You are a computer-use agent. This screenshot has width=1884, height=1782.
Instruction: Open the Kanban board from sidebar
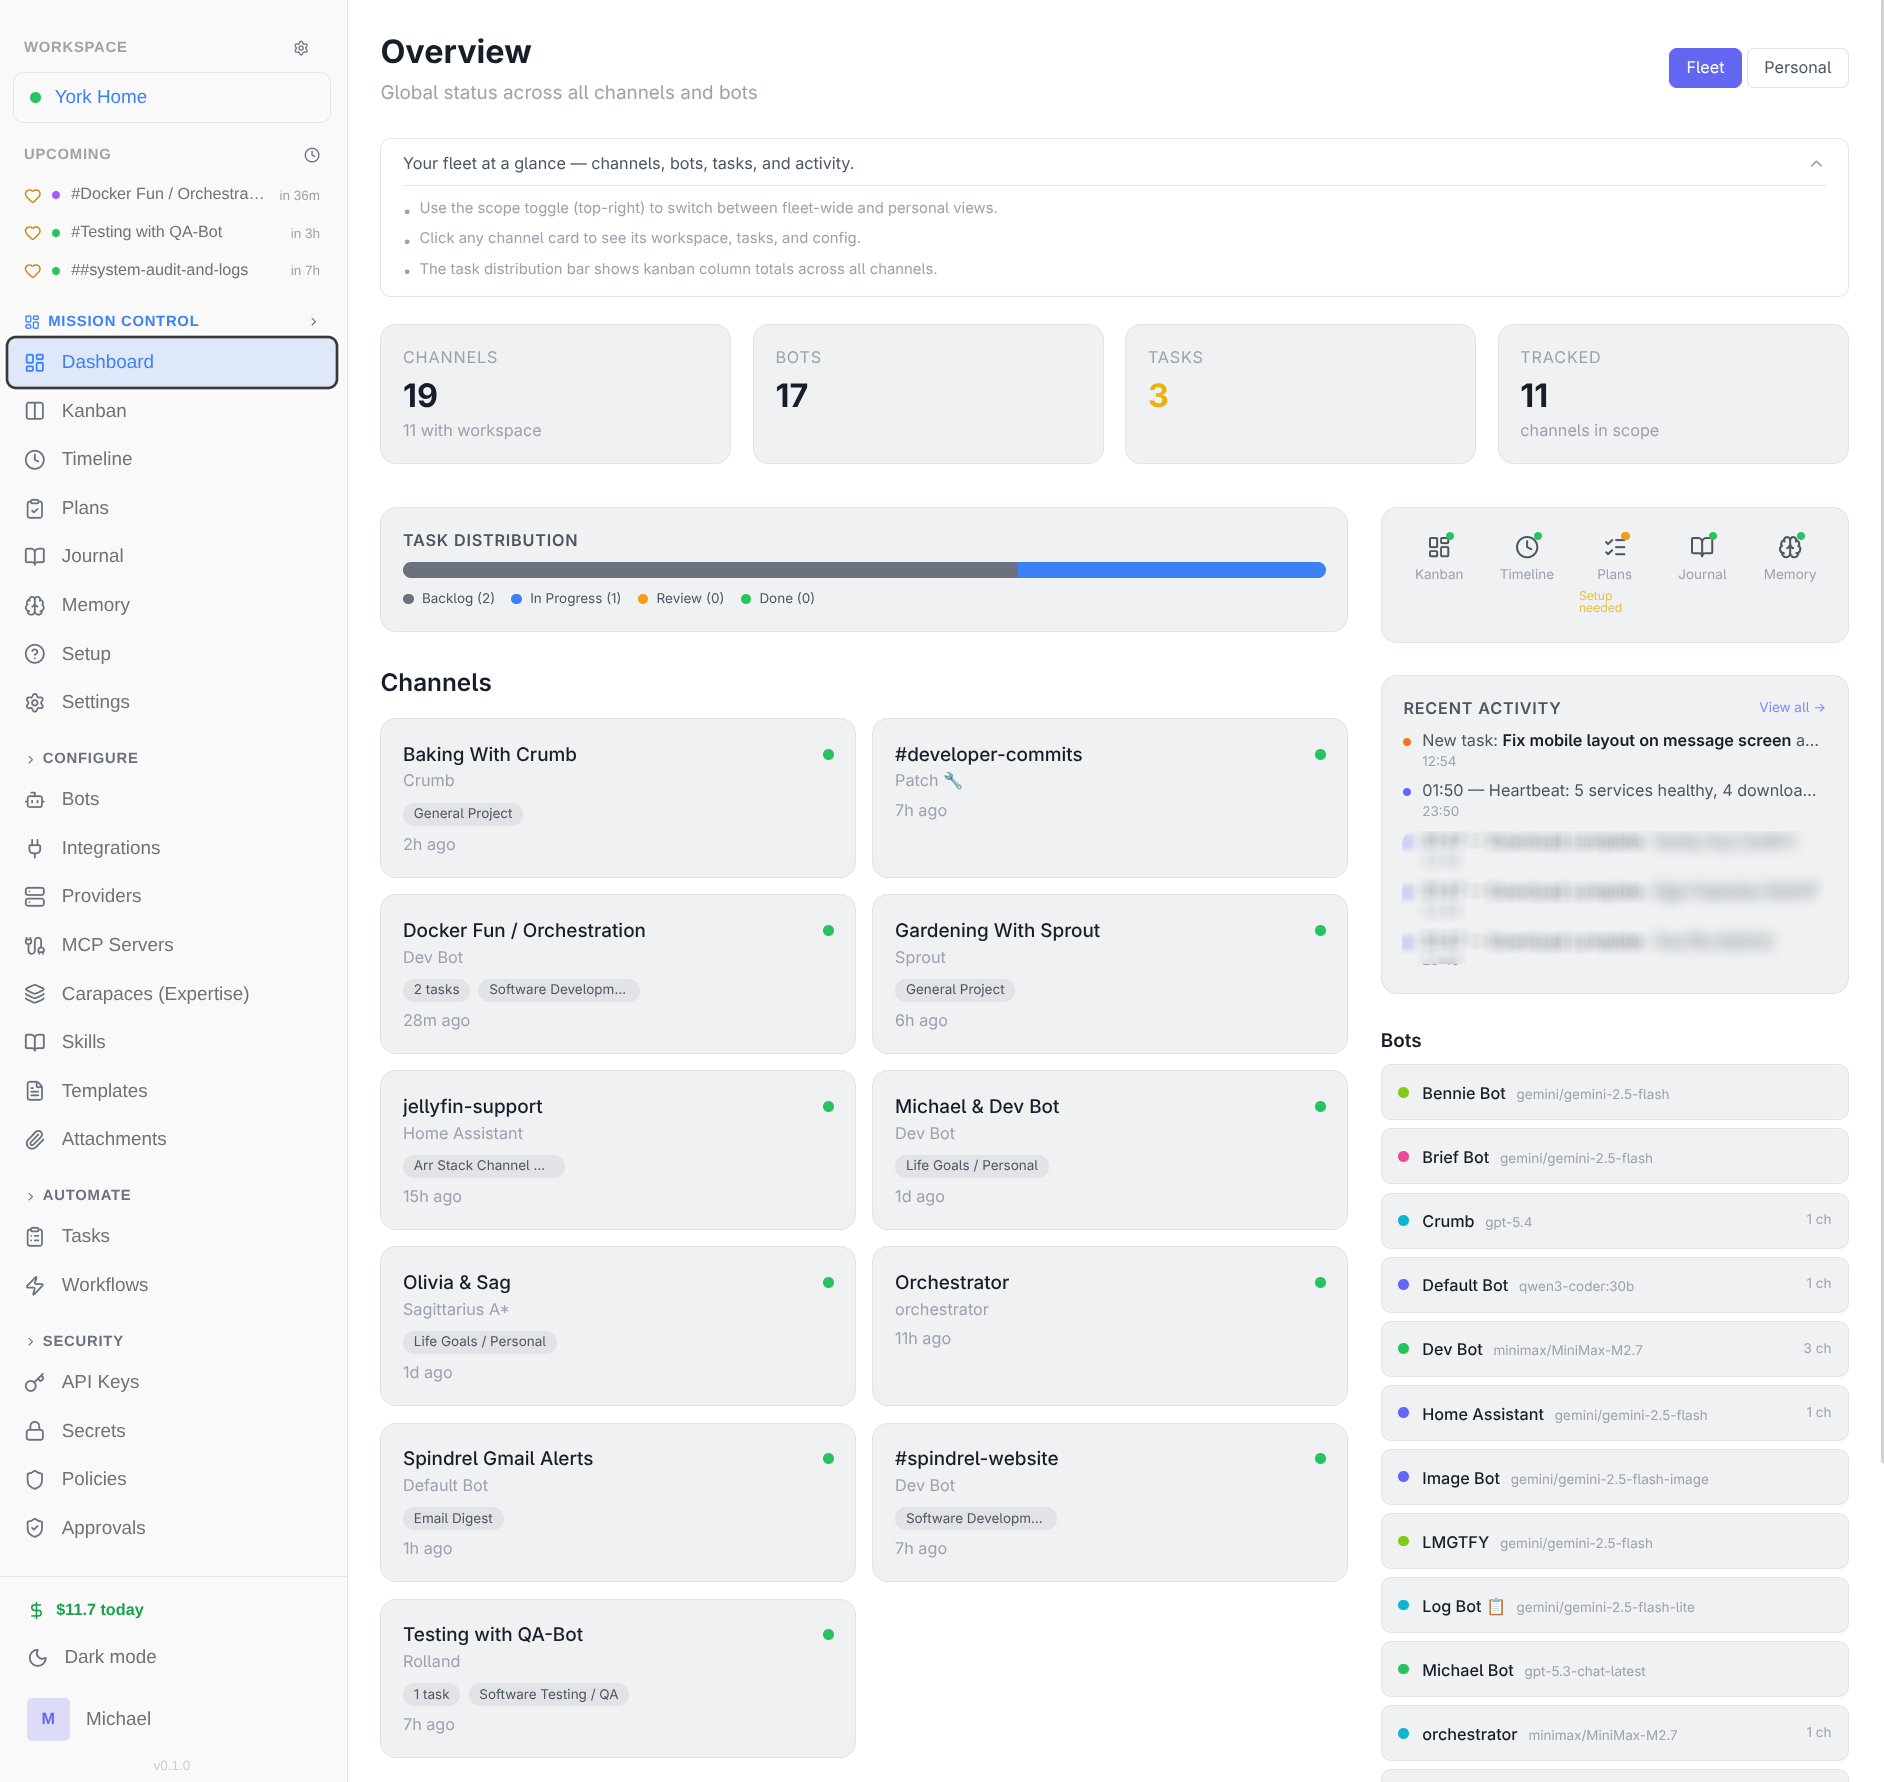click(94, 410)
